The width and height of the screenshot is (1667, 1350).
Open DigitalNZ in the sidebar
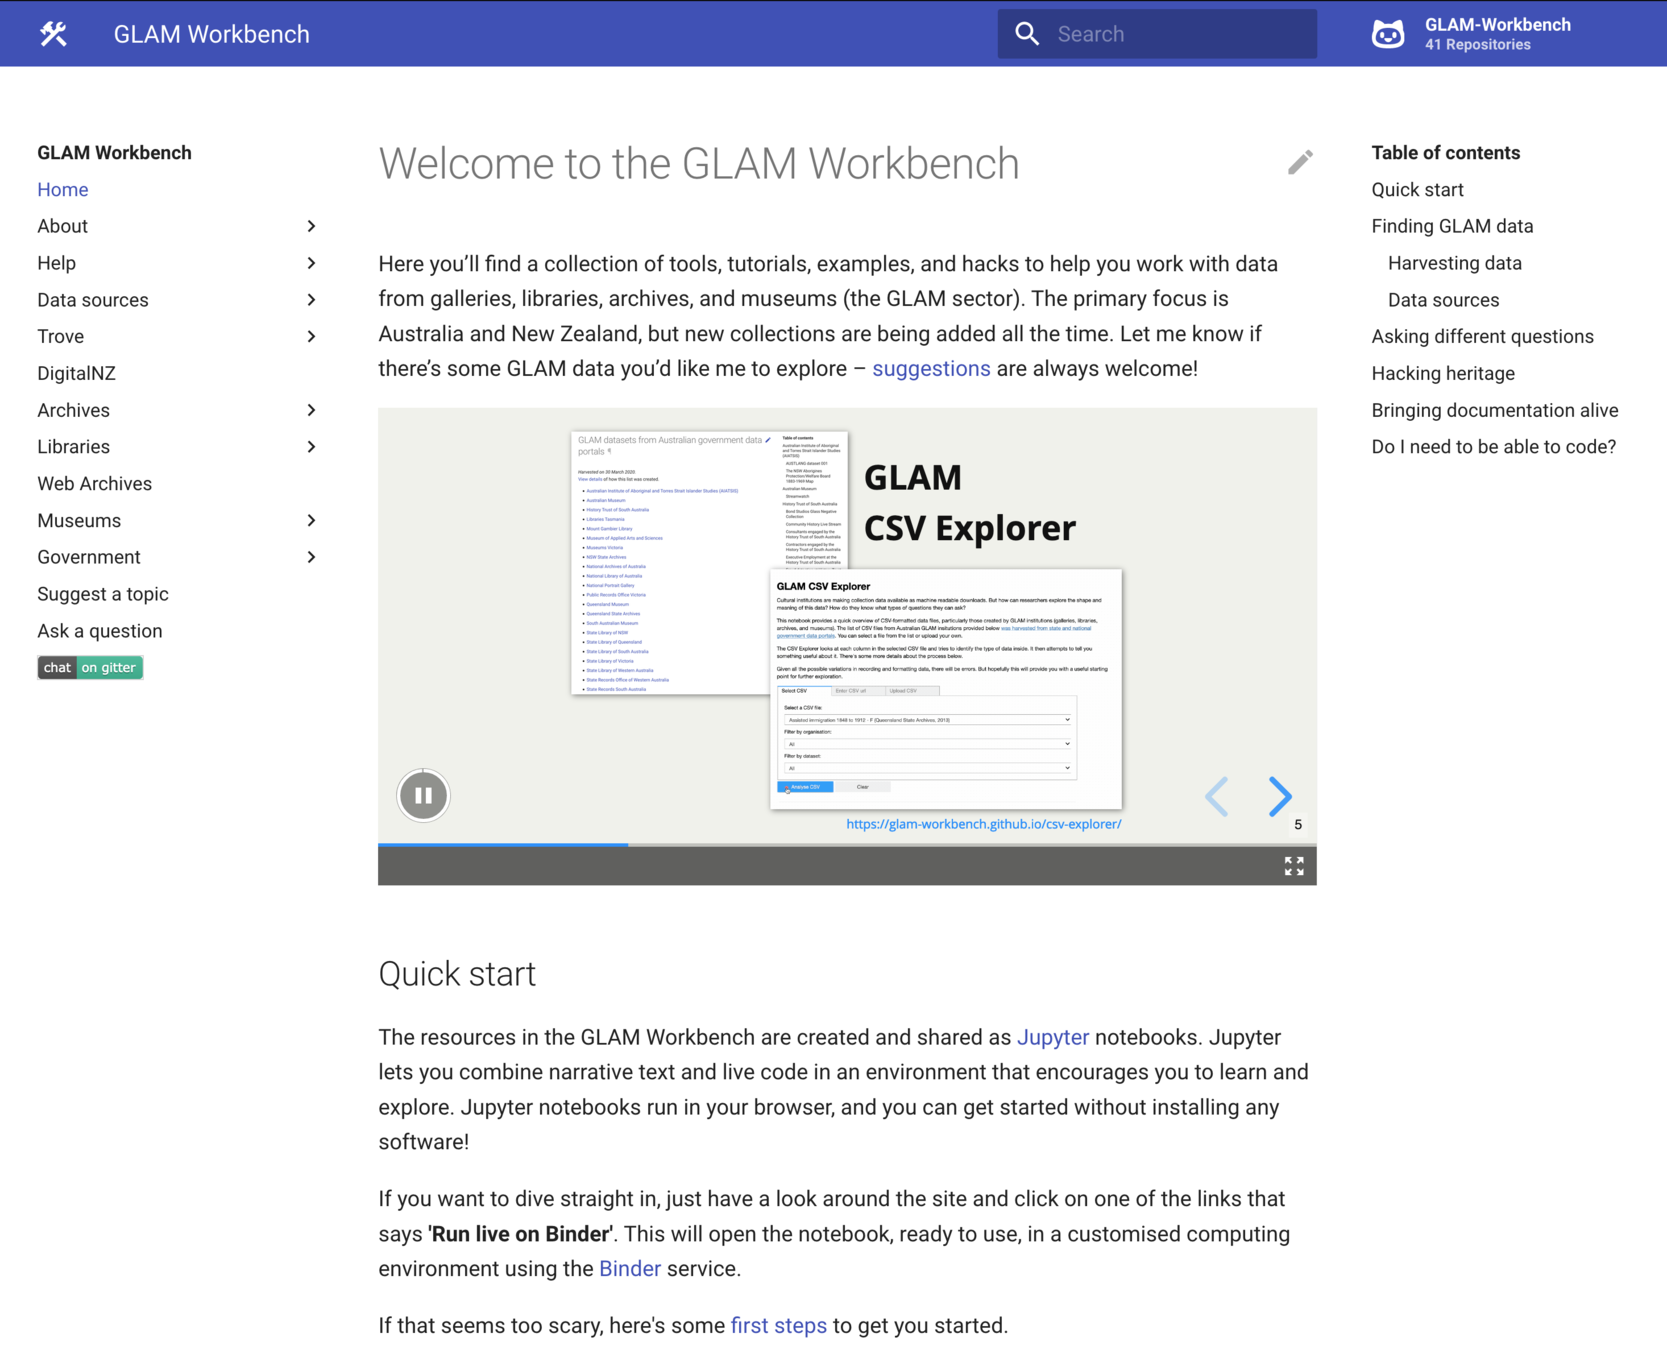coord(76,373)
